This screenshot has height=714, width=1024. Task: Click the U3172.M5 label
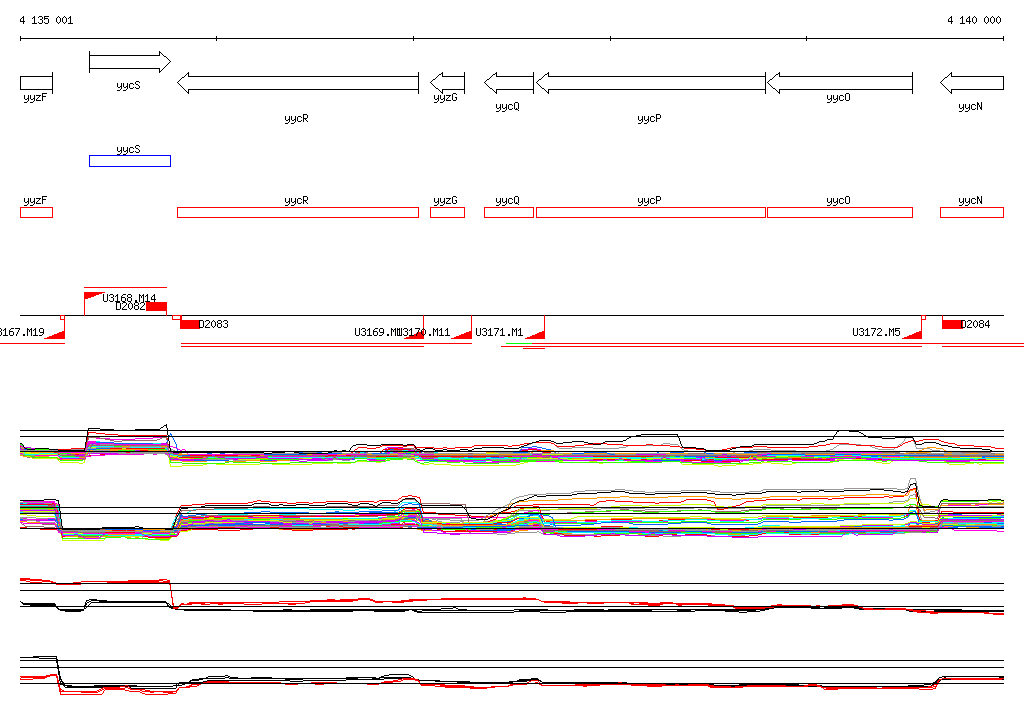pyautogui.click(x=876, y=333)
